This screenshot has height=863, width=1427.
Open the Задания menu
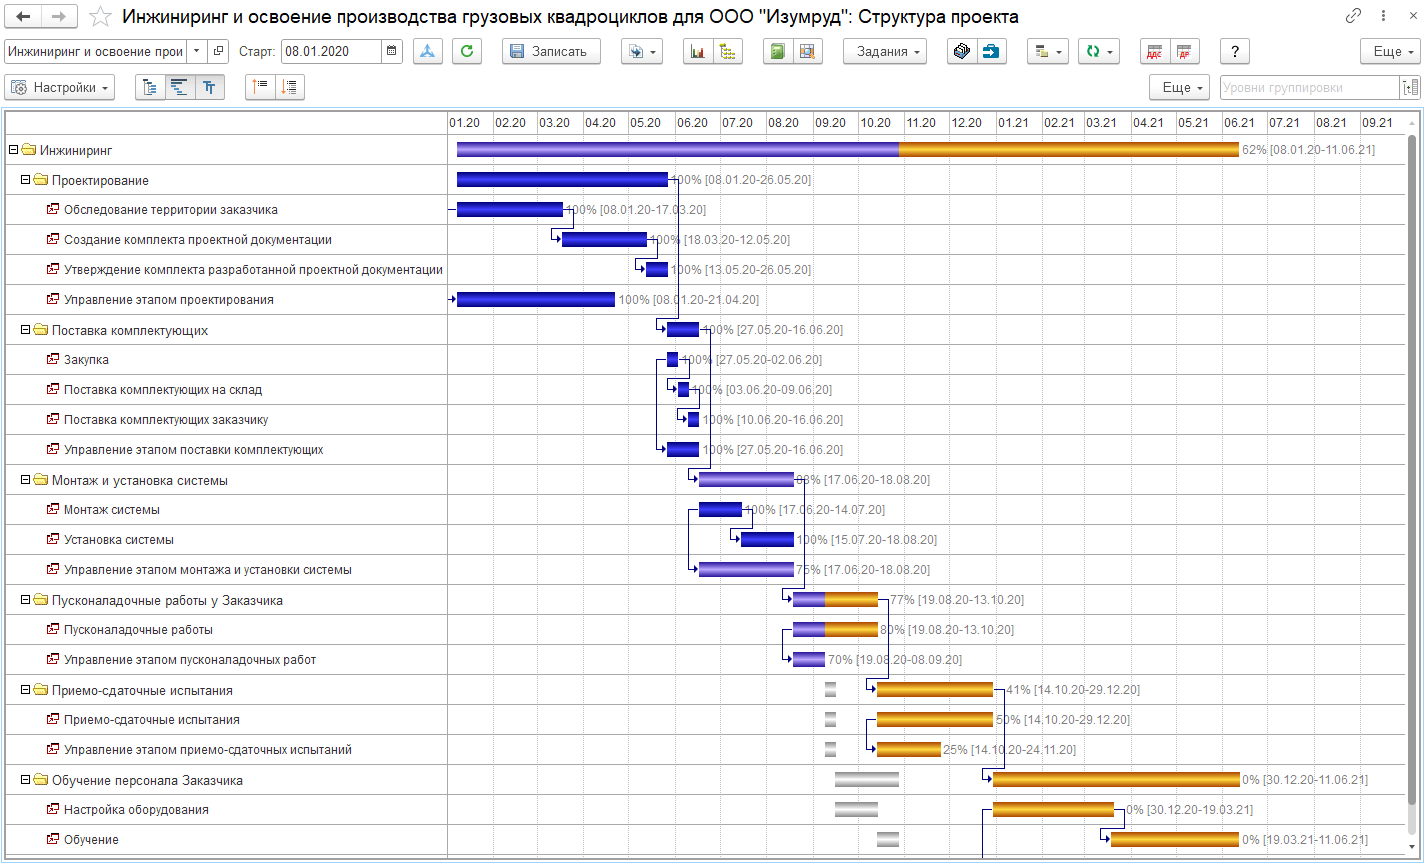[x=884, y=52]
